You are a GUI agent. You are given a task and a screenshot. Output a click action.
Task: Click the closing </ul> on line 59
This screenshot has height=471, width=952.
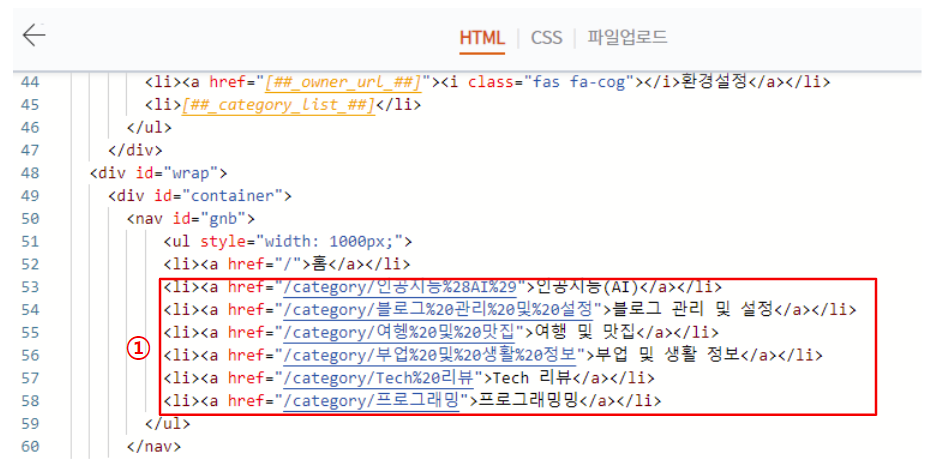pyautogui.click(x=168, y=424)
